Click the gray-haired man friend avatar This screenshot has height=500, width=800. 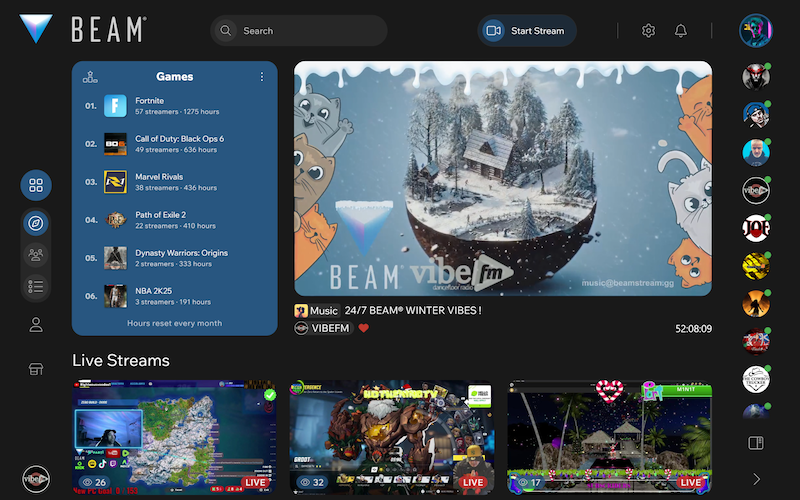[x=756, y=152]
